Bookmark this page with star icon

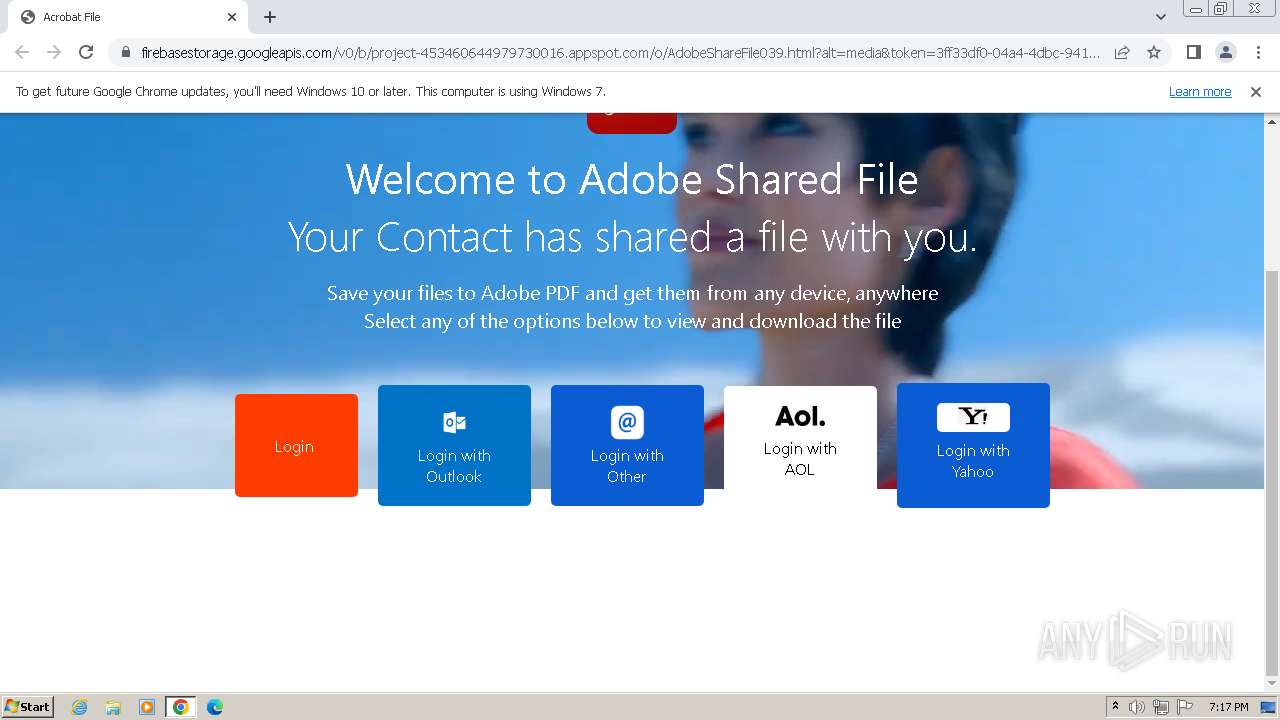(x=1154, y=52)
